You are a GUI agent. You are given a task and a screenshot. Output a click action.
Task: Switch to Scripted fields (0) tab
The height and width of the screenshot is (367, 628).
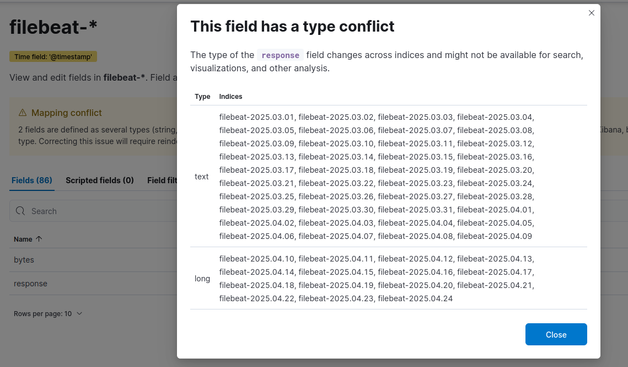click(x=100, y=180)
